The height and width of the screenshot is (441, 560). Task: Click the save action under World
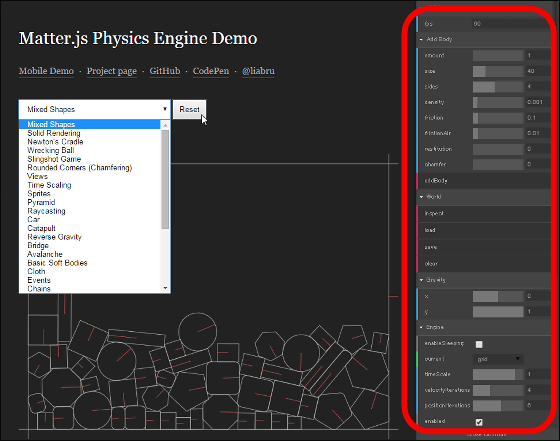pyautogui.click(x=484, y=247)
